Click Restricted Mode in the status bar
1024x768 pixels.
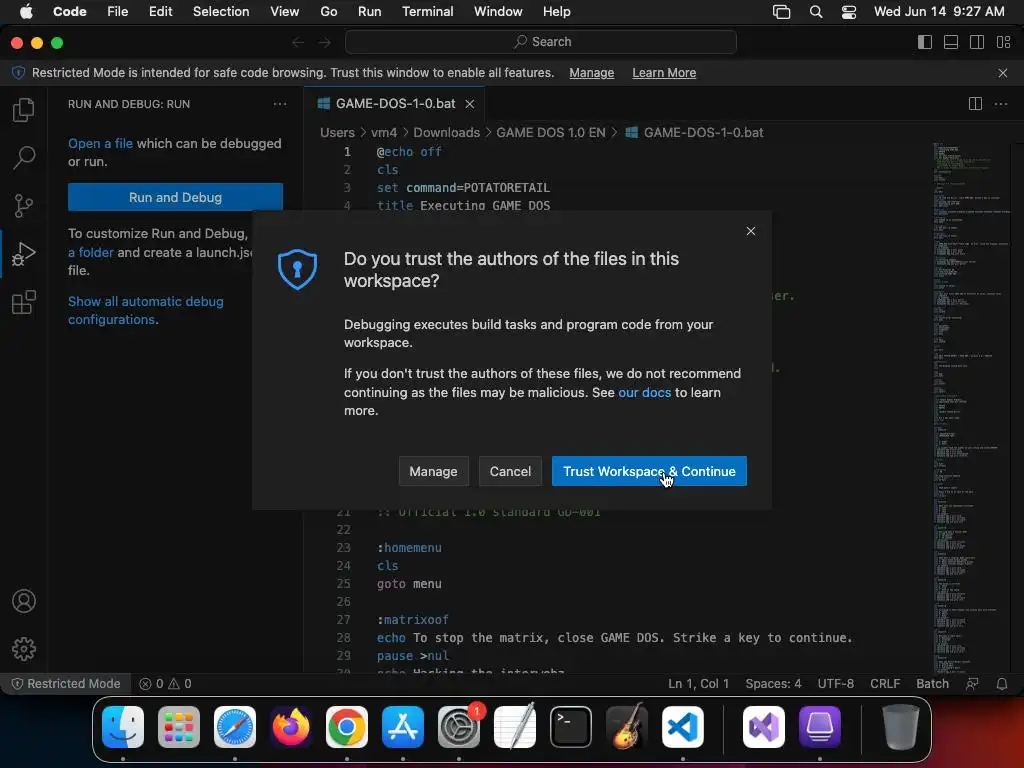coord(66,684)
